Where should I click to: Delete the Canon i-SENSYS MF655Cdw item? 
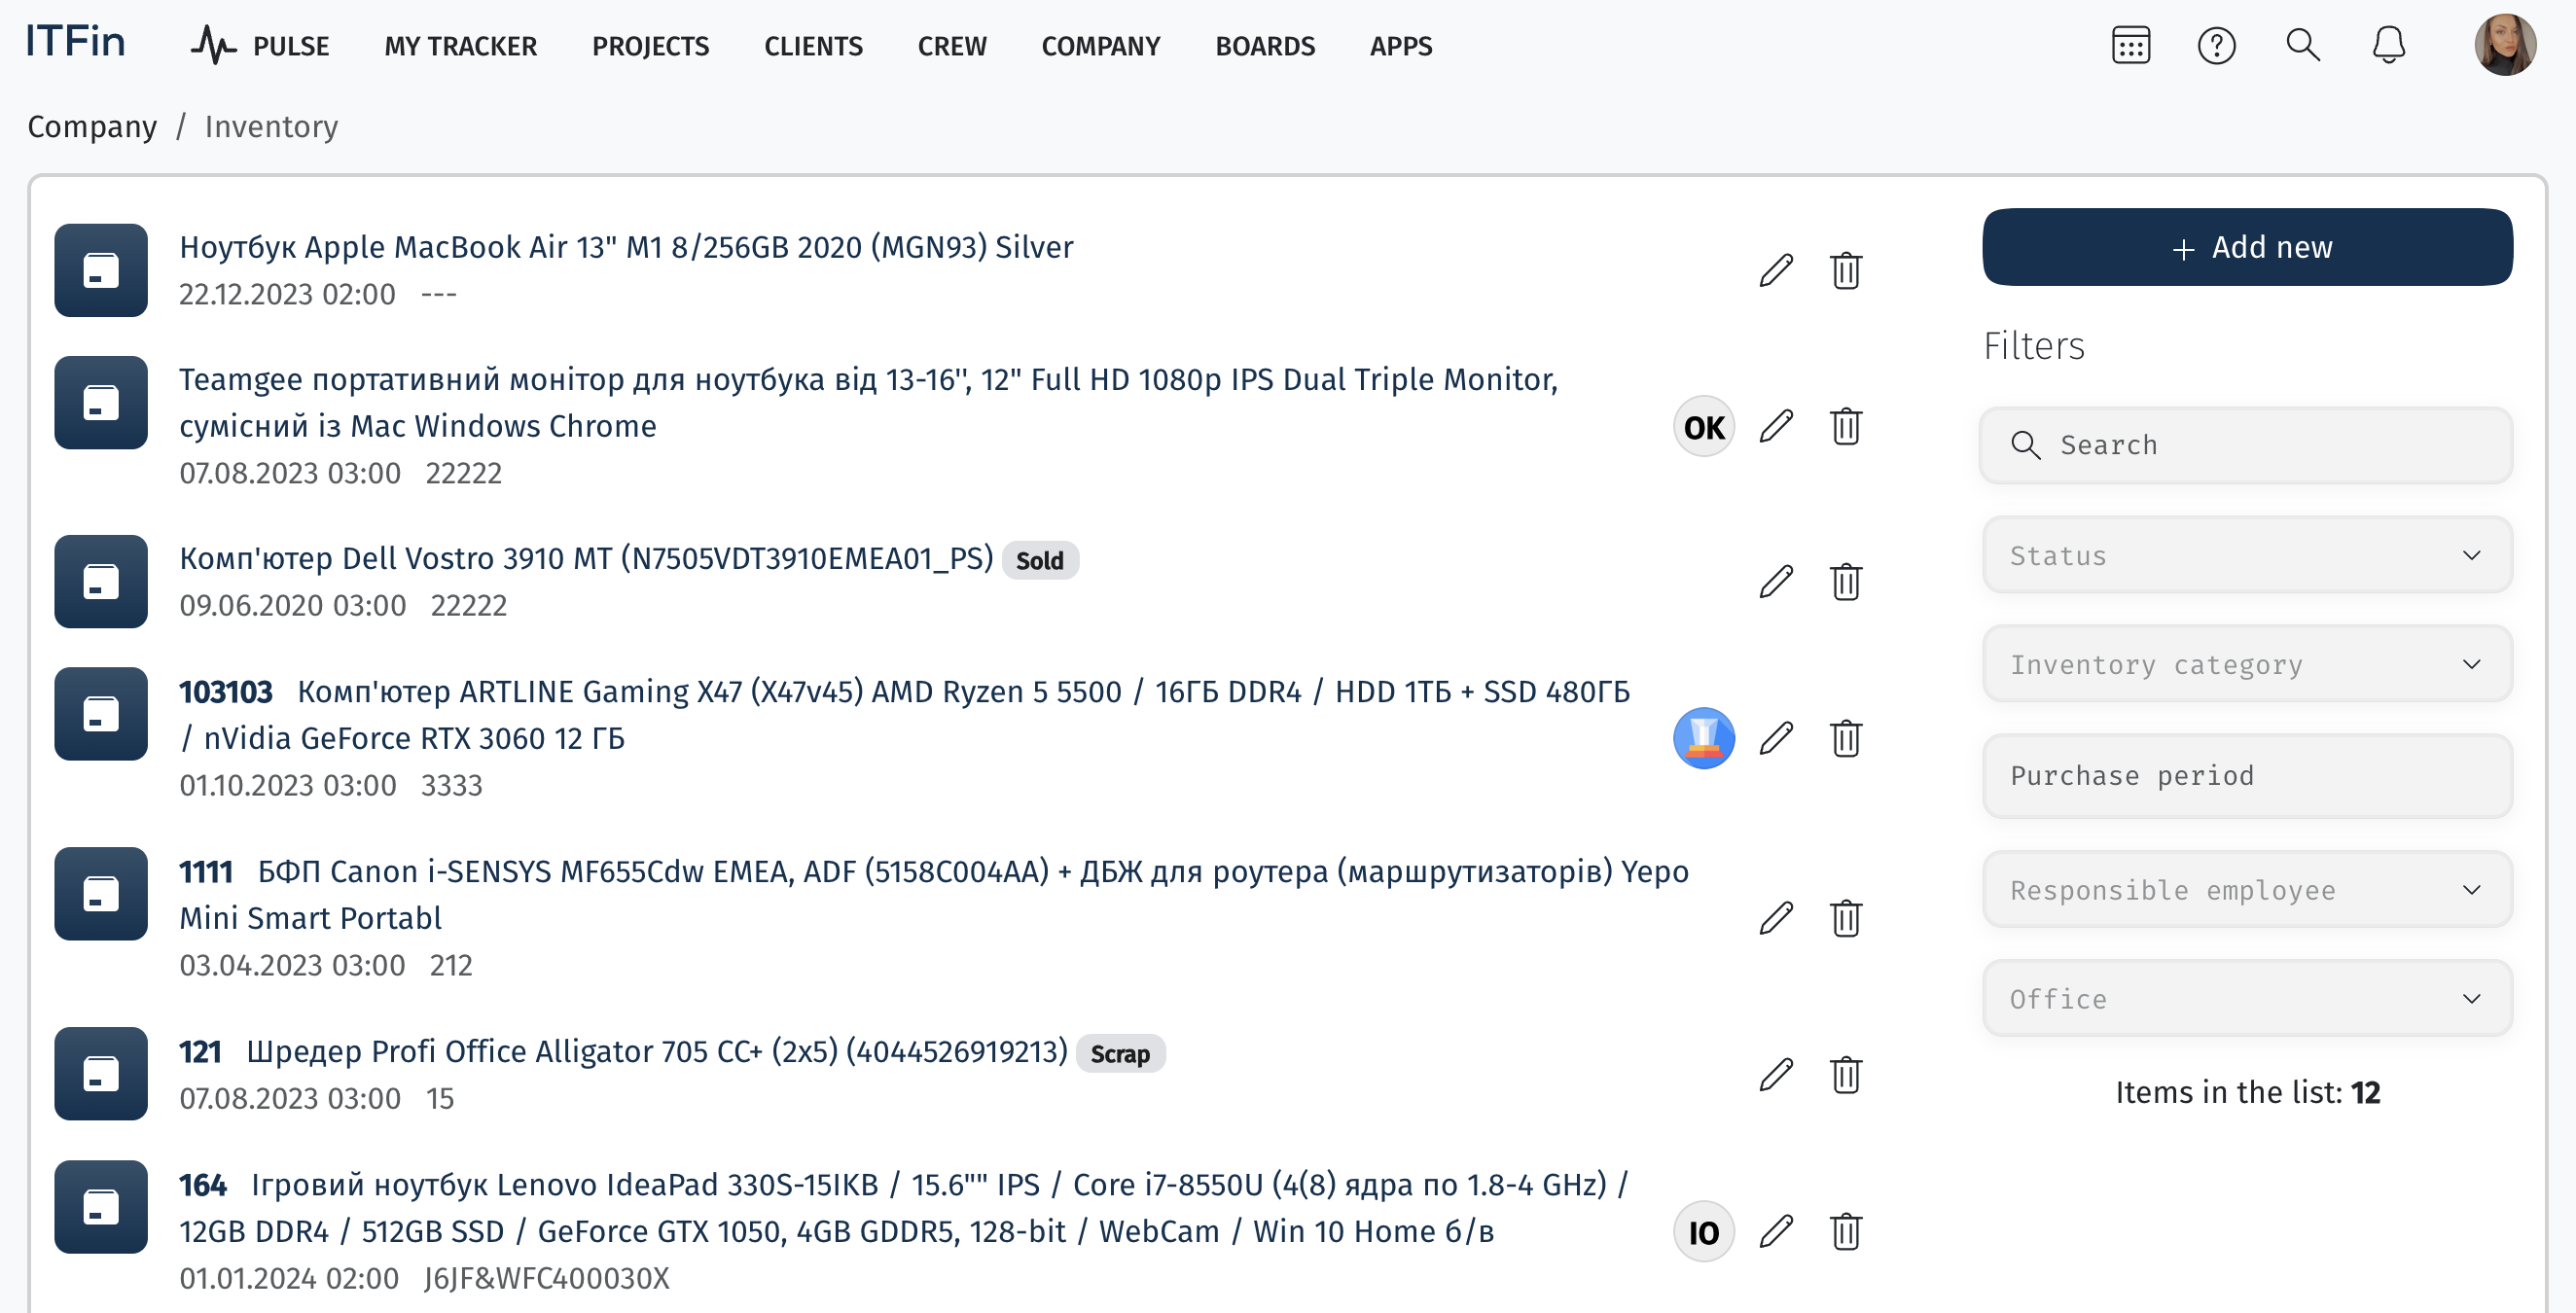[1846, 918]
